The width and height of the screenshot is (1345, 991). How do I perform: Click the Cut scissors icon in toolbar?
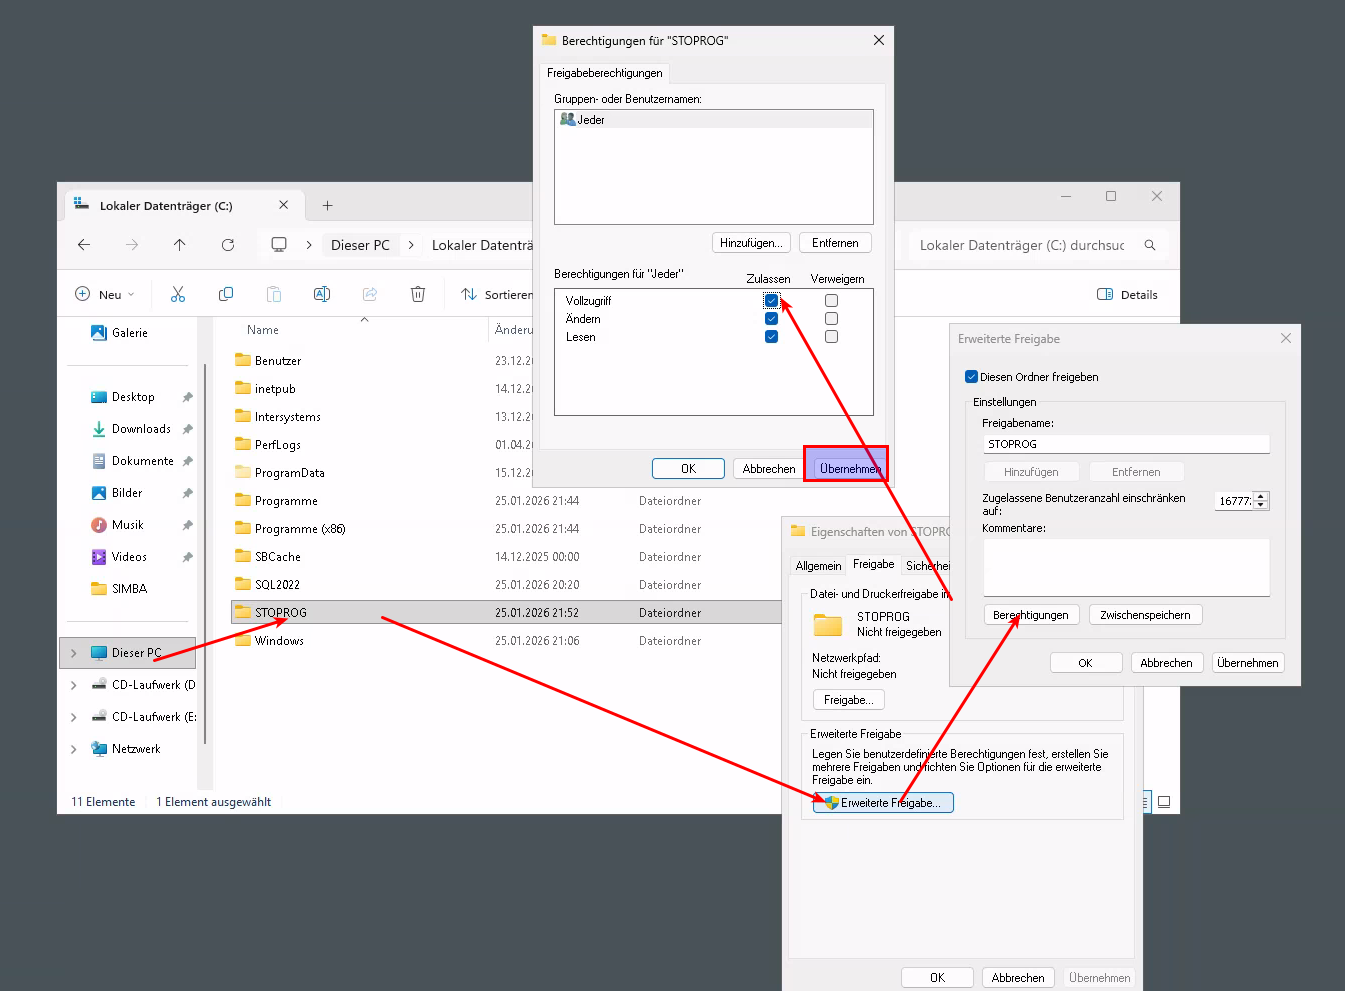click(x=178, y=294)
